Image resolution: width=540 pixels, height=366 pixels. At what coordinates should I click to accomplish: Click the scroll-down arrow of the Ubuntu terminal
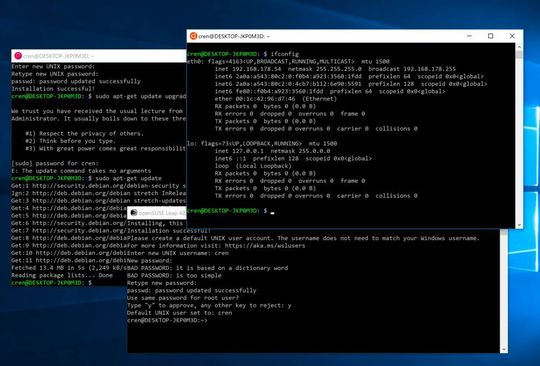pos(519,225)
